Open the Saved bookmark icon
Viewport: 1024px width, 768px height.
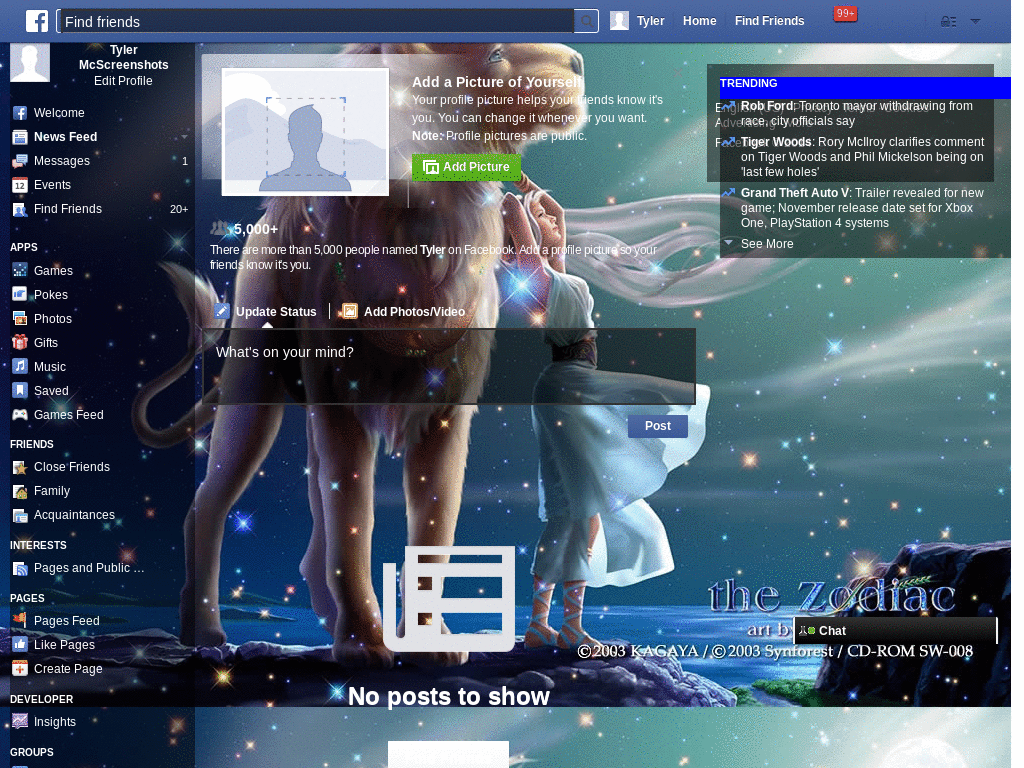pos(20,390)
